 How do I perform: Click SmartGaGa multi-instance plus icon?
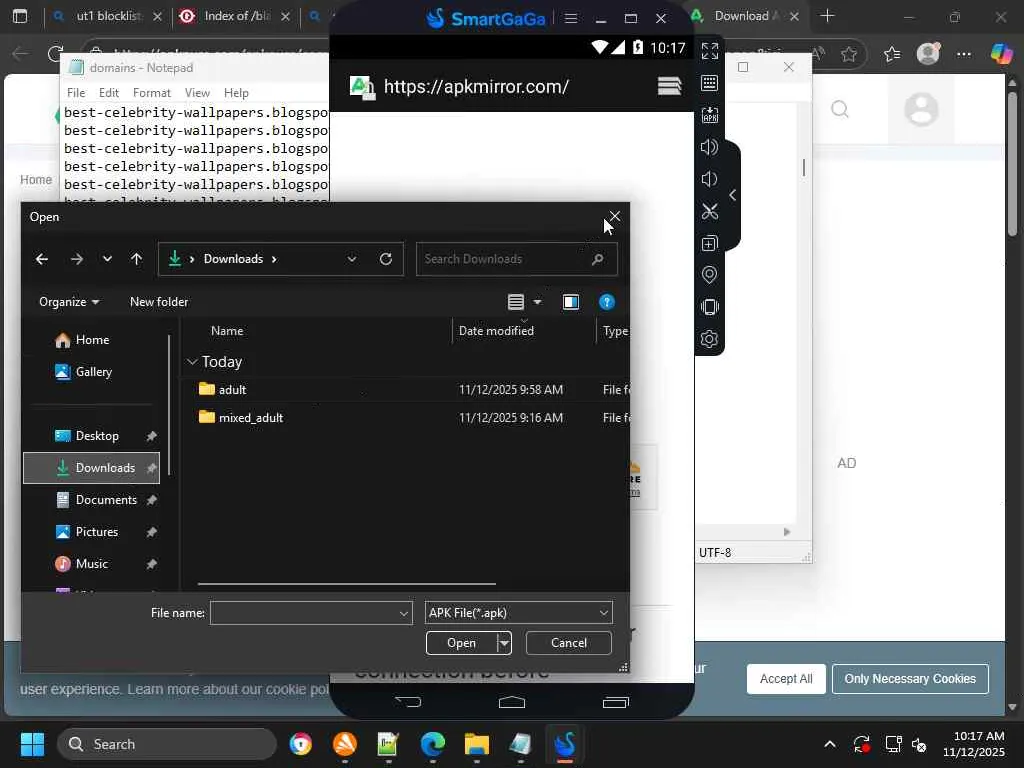tap(709, 243)
